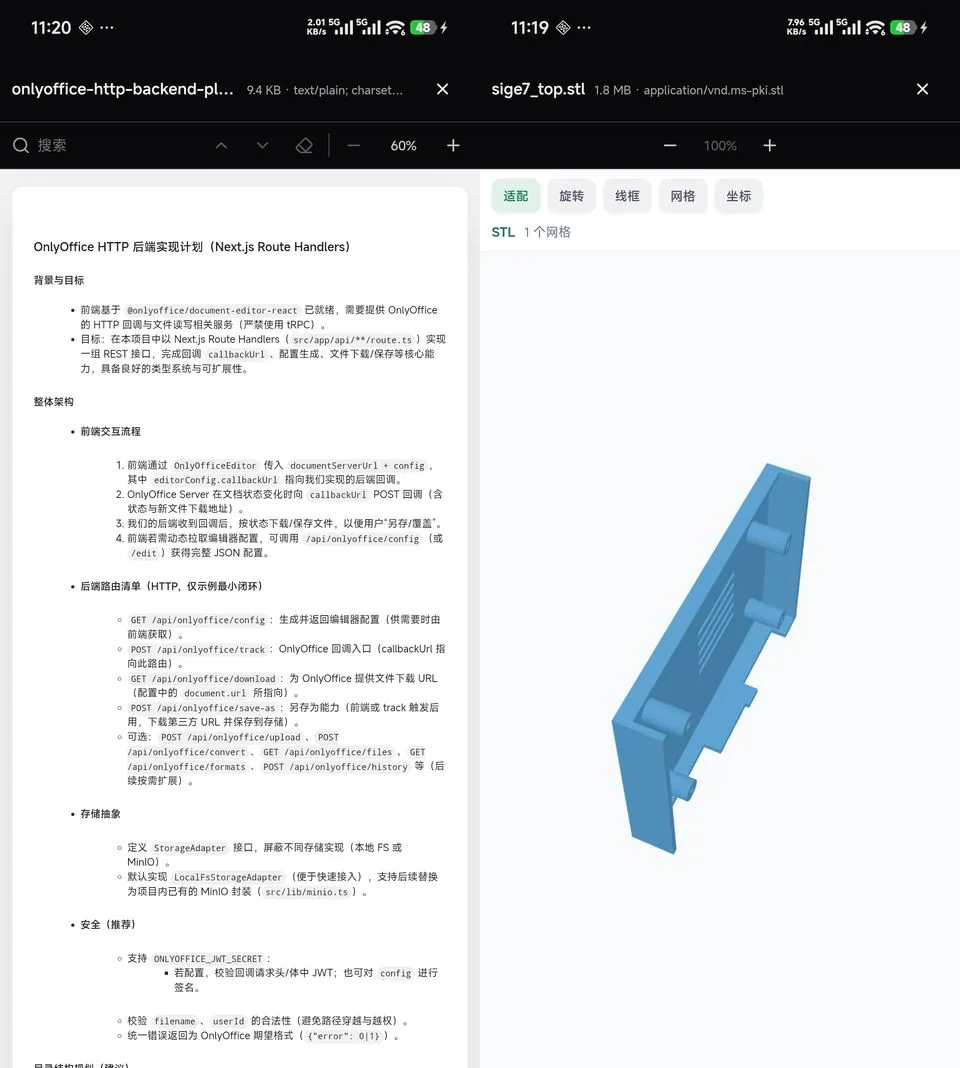Image resolution: width=960 pixels, height=1068 pixels.
Task: Click the 背景与目标 heading
Action: (x=59, y=280)
